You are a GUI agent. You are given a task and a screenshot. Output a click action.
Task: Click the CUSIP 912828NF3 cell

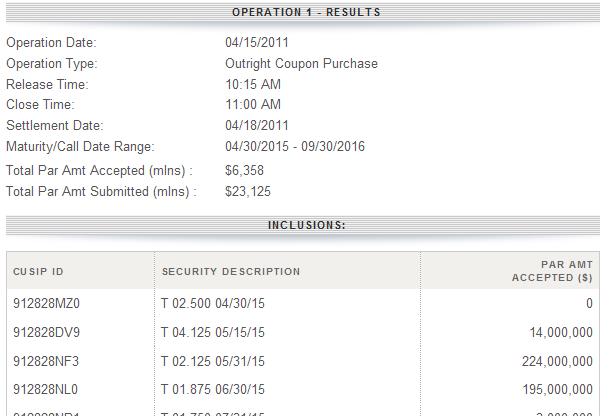(x=46, y=361)
